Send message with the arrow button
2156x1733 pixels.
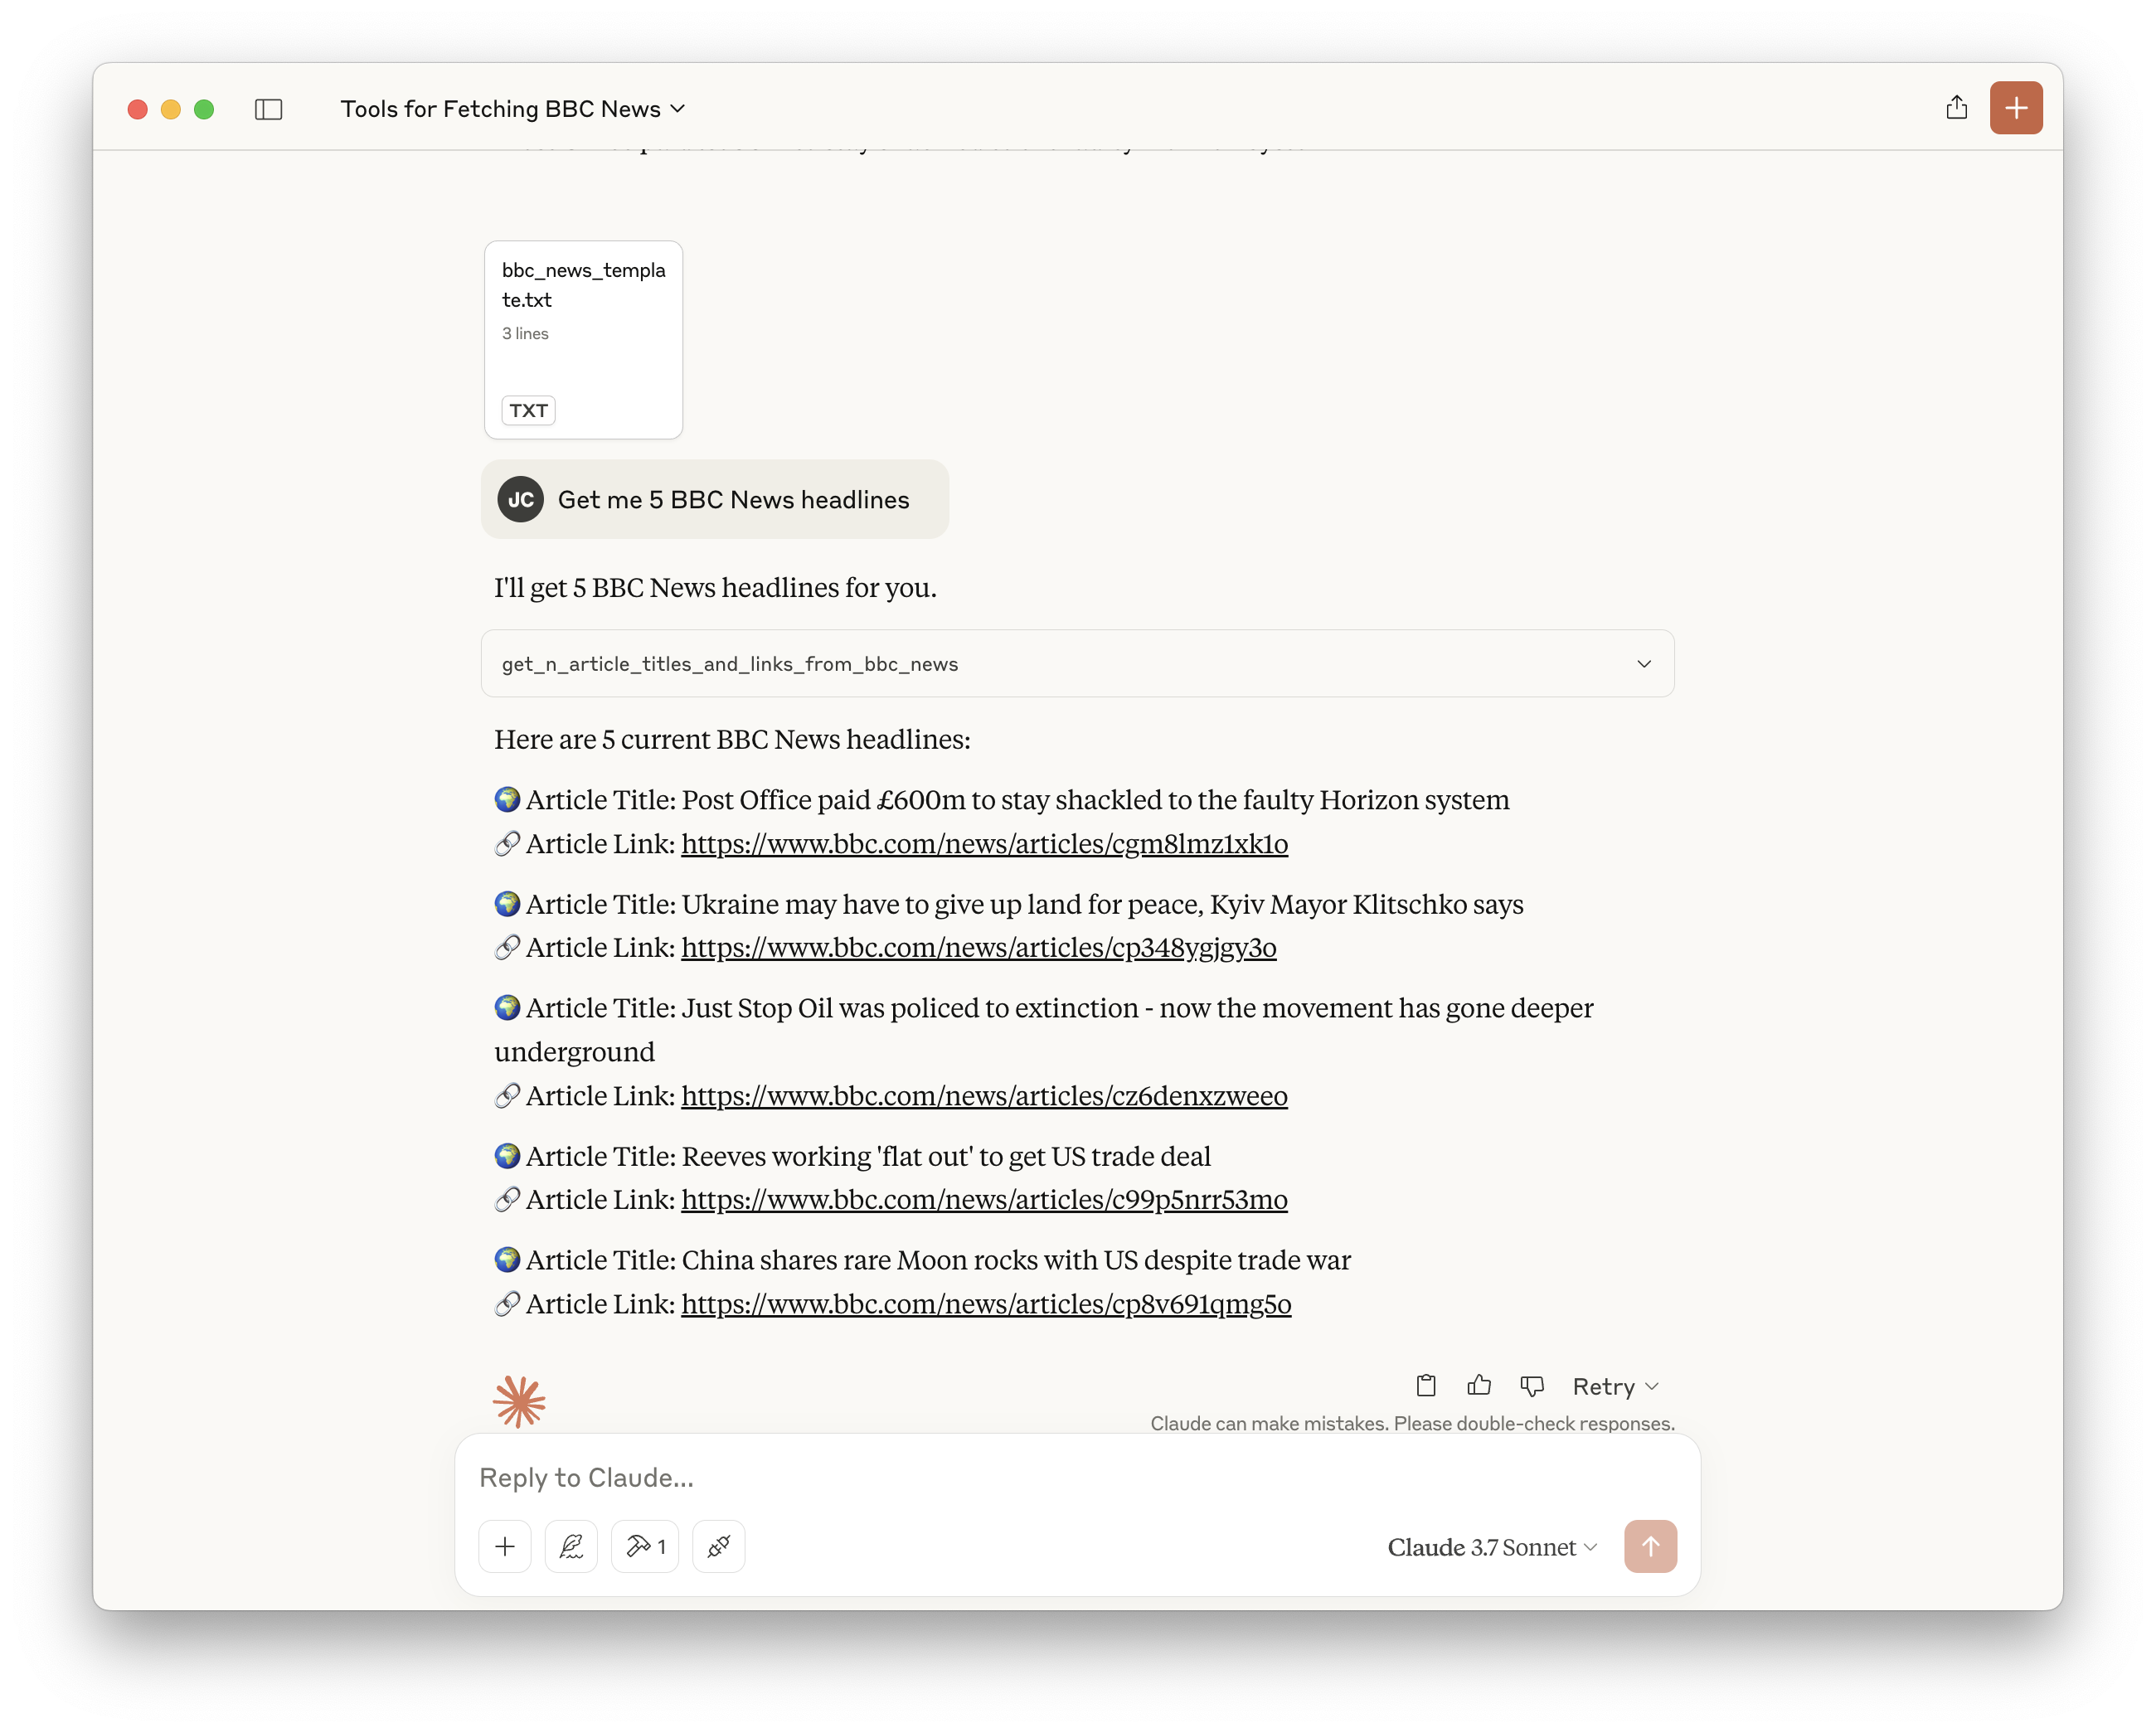tap(1650, 1546)
